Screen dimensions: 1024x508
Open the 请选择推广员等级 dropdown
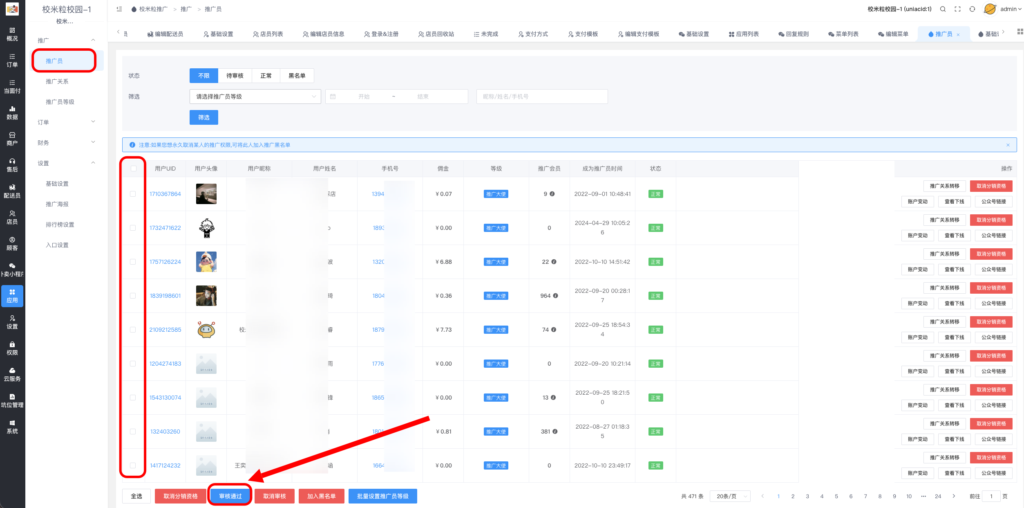254,97
